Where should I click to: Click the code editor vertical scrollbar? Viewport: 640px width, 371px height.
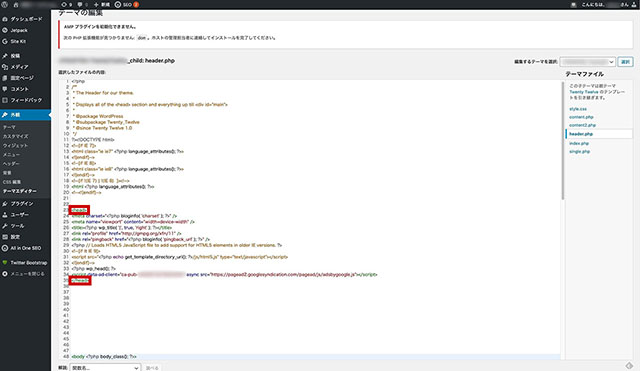tap(563, 141)
